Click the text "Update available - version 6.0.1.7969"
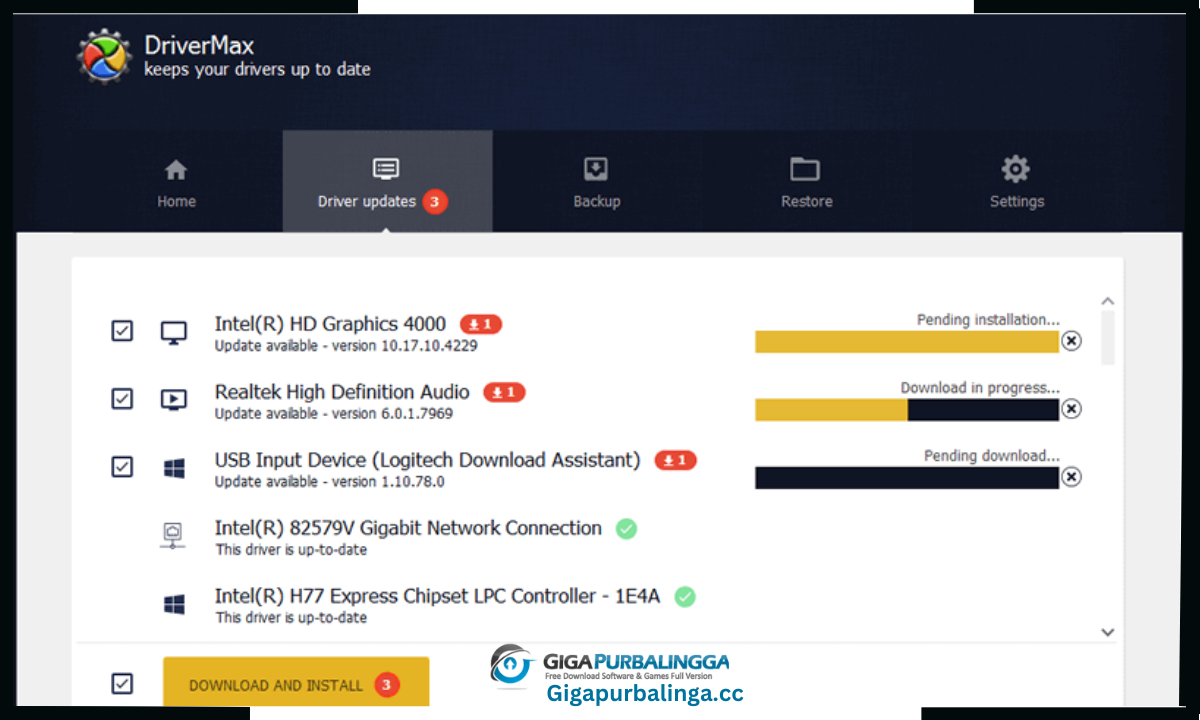The image size is (1200, 720). click(334, 414)
